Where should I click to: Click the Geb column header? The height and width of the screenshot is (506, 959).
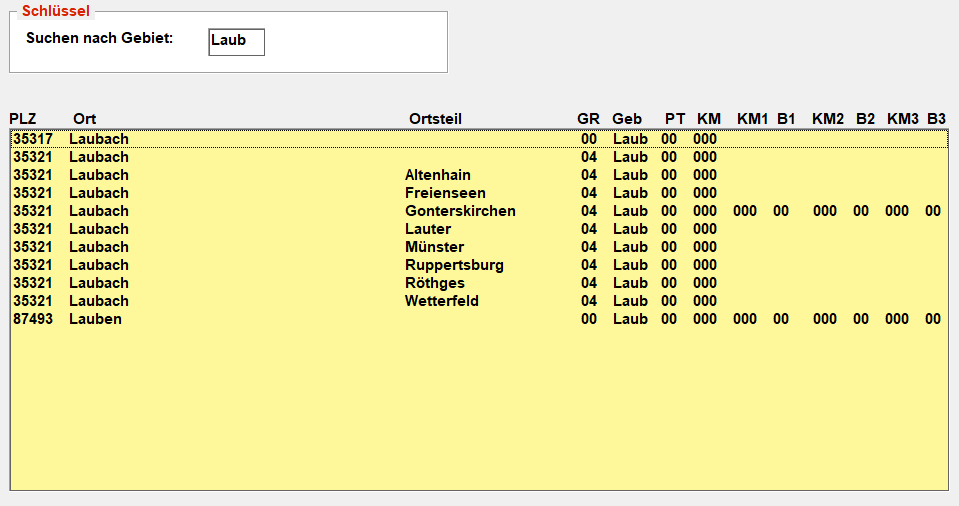tap(627, 119)
